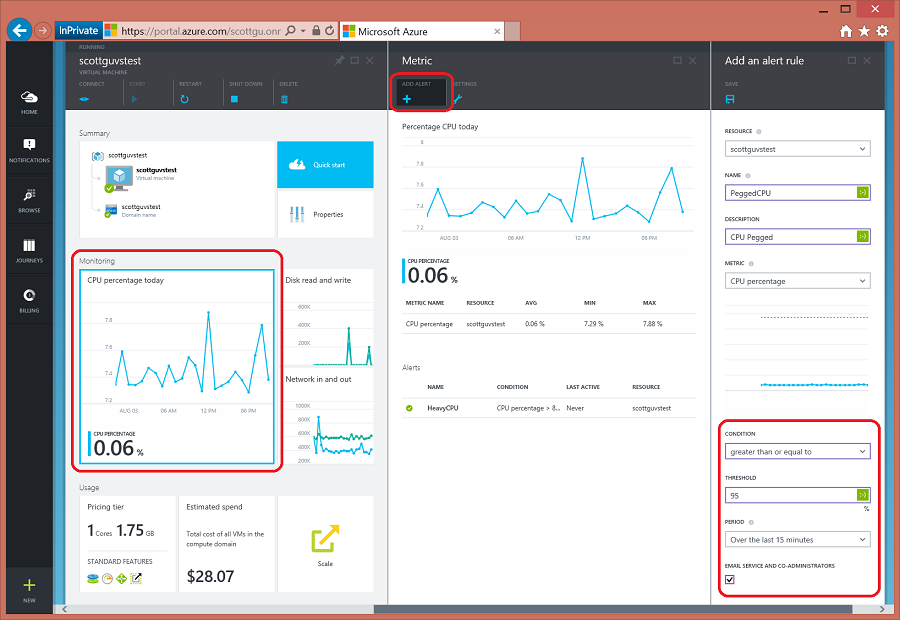Click the Delete VM trash icon
Image resolution: width=900 pixels, height=620 pixels.
[x=284, y=99]
